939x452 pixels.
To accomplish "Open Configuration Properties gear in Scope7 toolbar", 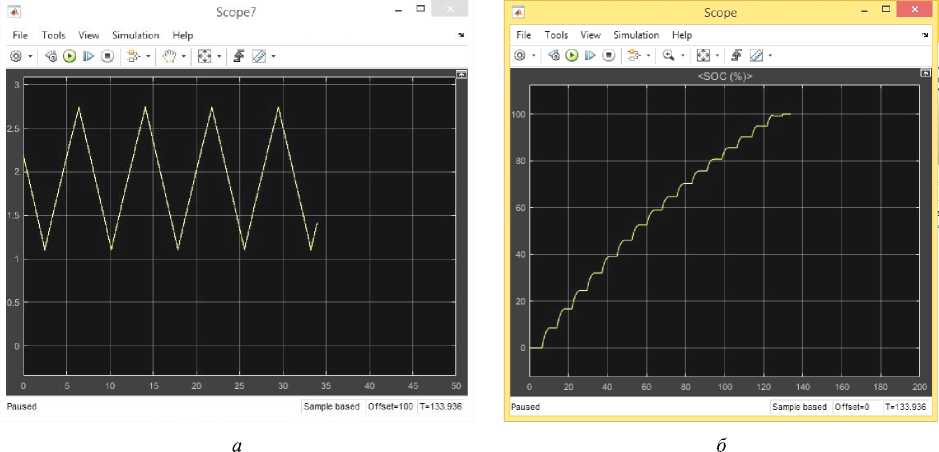I will 16,56.
